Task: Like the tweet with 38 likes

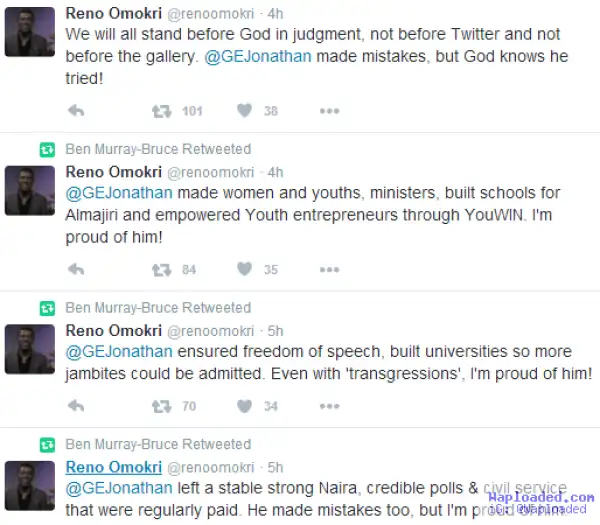Action: point(244,111)
